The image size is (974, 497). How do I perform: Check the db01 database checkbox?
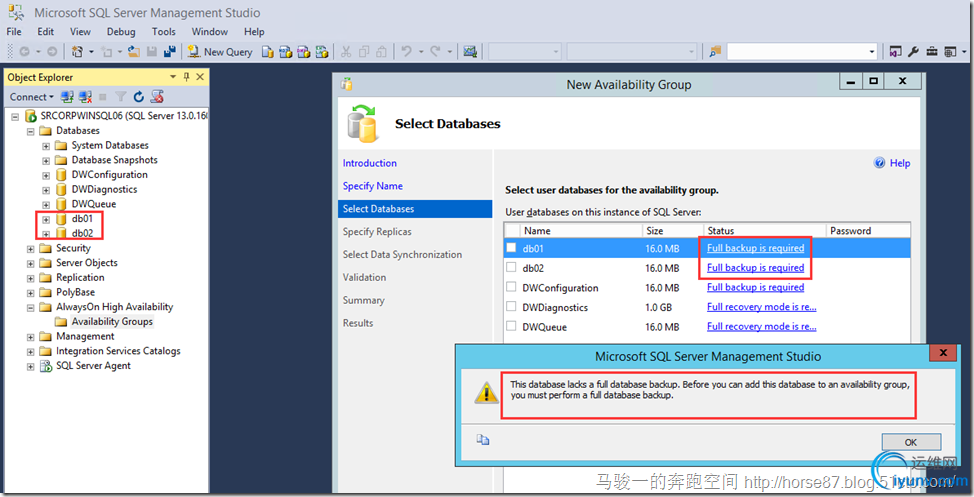[511, 248]
